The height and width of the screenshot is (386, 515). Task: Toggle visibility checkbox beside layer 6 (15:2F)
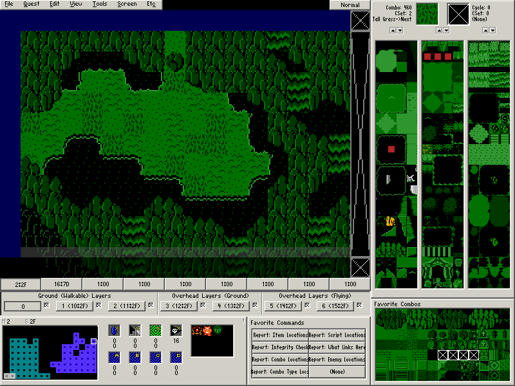(x=359, y=305)
